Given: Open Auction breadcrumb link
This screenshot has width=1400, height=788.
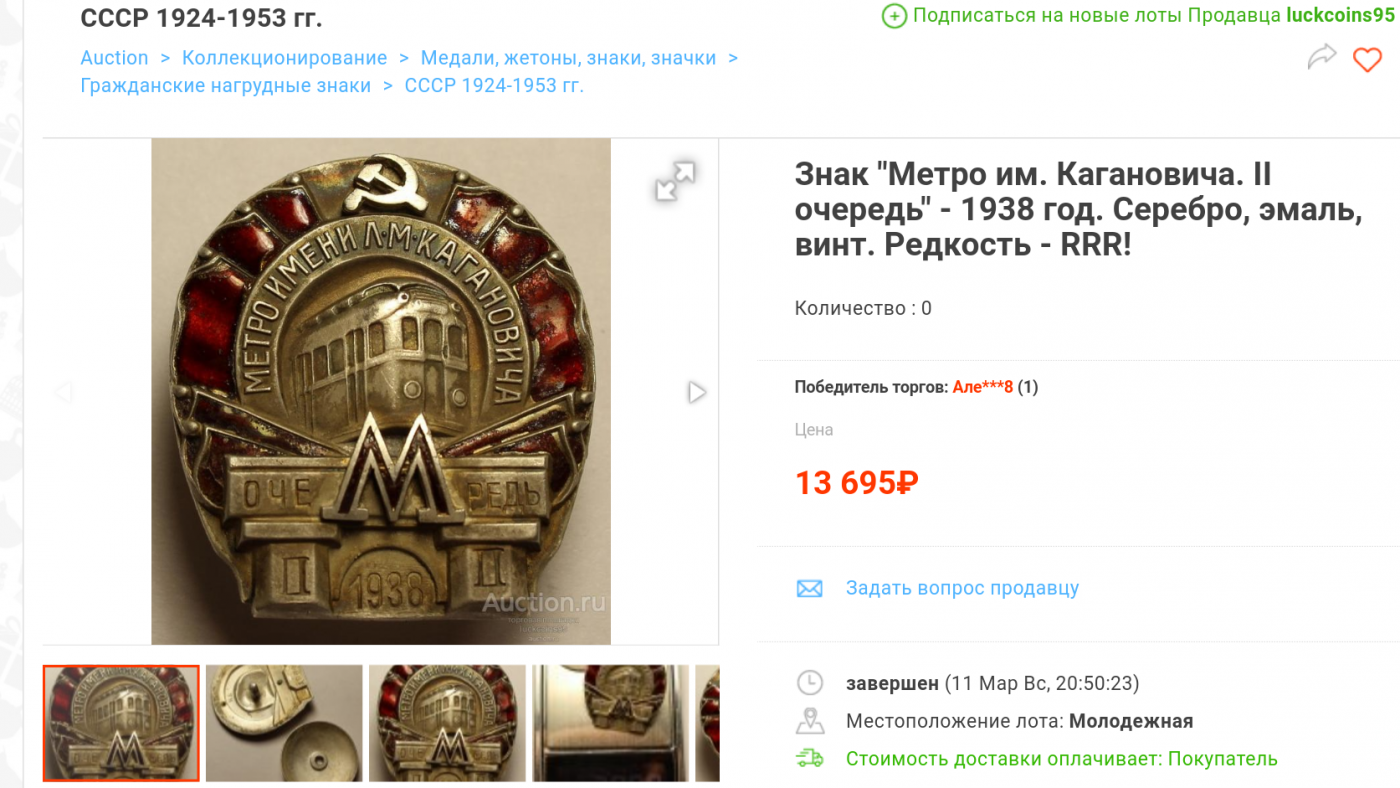Looking at the screenshot, I should click(114, 58).
